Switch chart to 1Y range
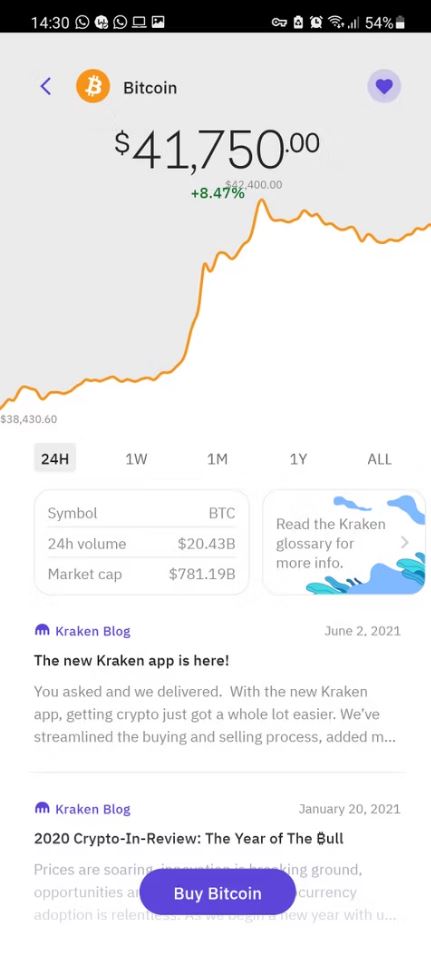This screenshot has height=966, width=431. click(x=298, y=459)
